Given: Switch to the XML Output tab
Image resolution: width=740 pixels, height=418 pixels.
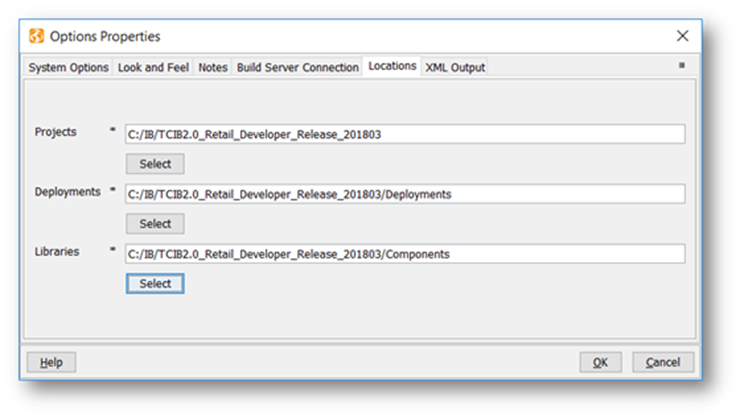Looking at the screenshot, I should [455, 67].
